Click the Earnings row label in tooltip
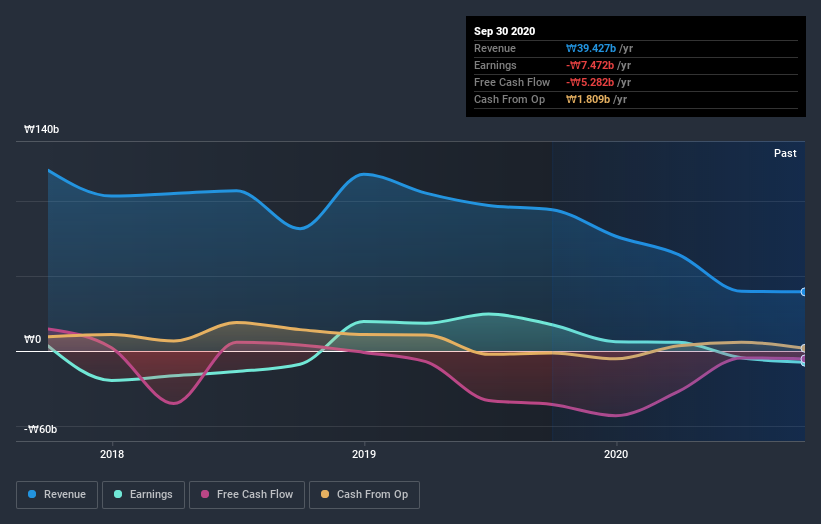 coord(495,65)
